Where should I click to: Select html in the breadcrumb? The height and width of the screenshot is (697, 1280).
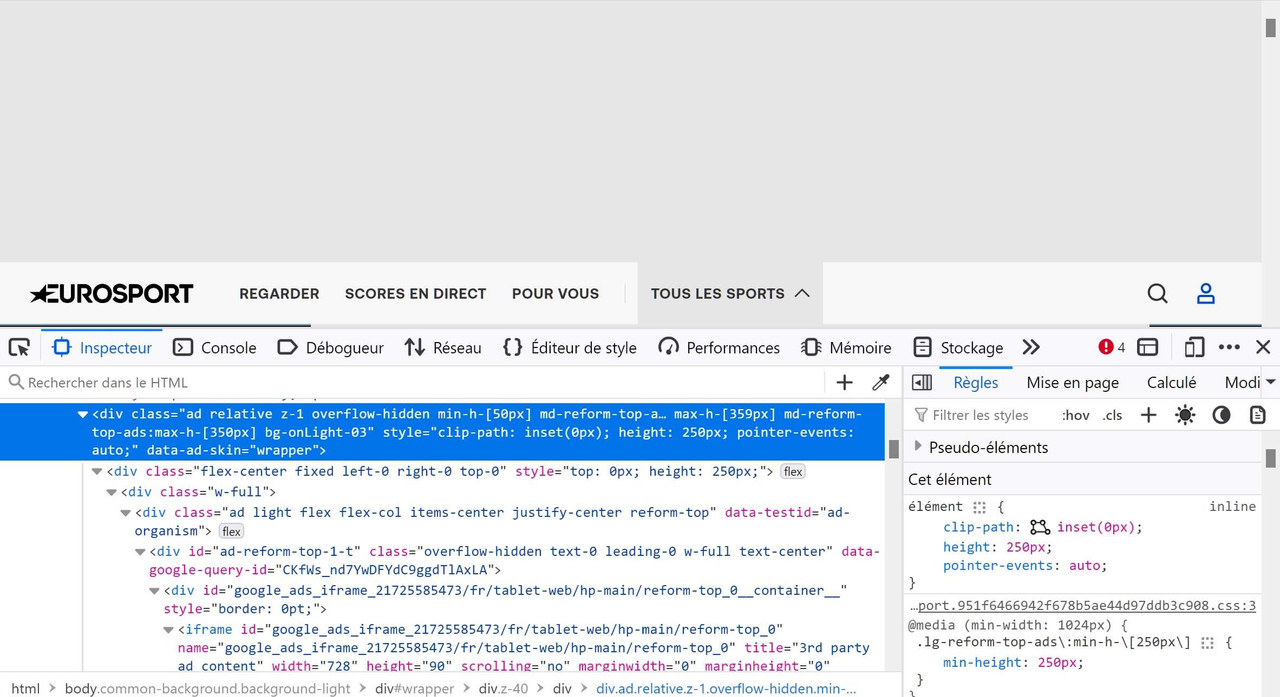pyautogui.click(x=26, y=688)
